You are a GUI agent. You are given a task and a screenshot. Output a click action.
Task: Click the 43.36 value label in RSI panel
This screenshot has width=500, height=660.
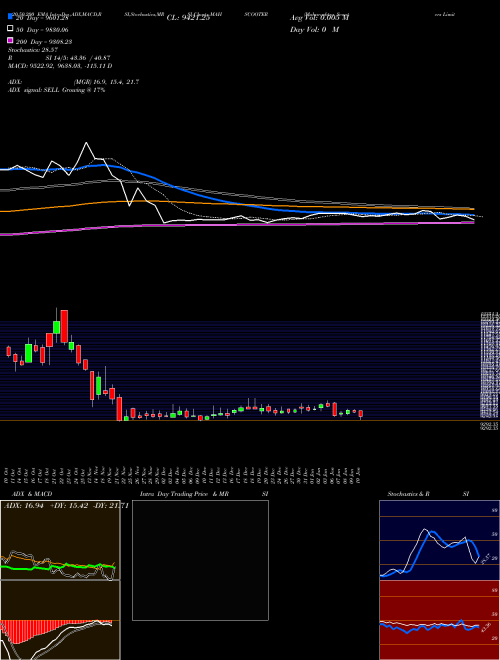click(x=486, y=628)
